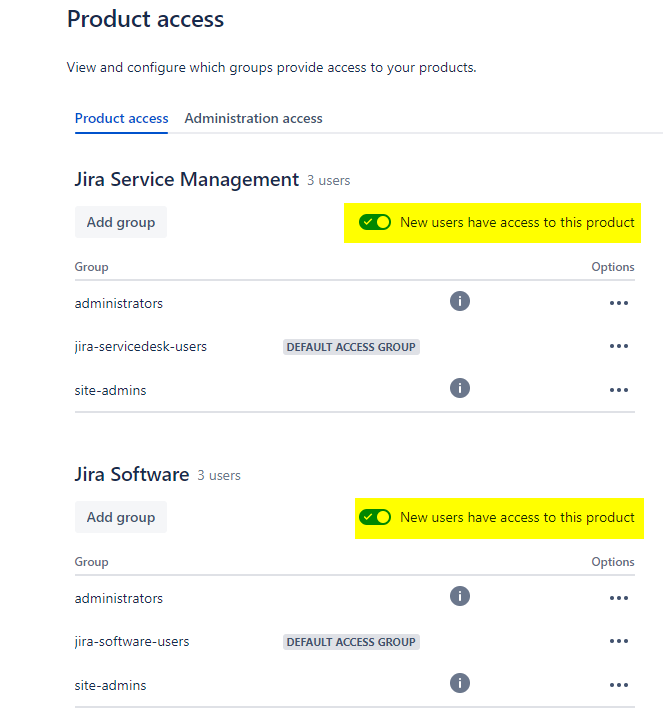Open options menu for jira-servicedesk-users group

coord(619,346)
